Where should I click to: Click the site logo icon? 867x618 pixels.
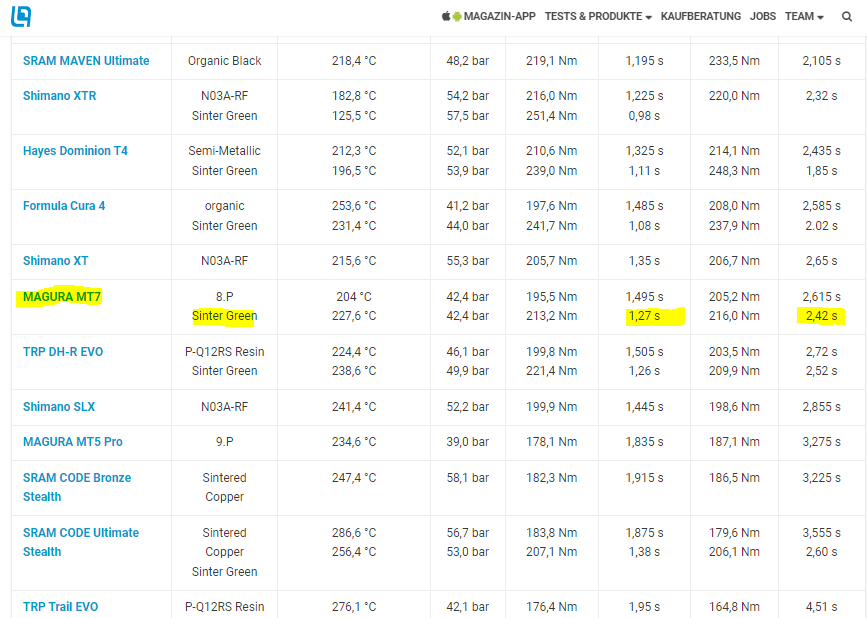tap(20, 16)
